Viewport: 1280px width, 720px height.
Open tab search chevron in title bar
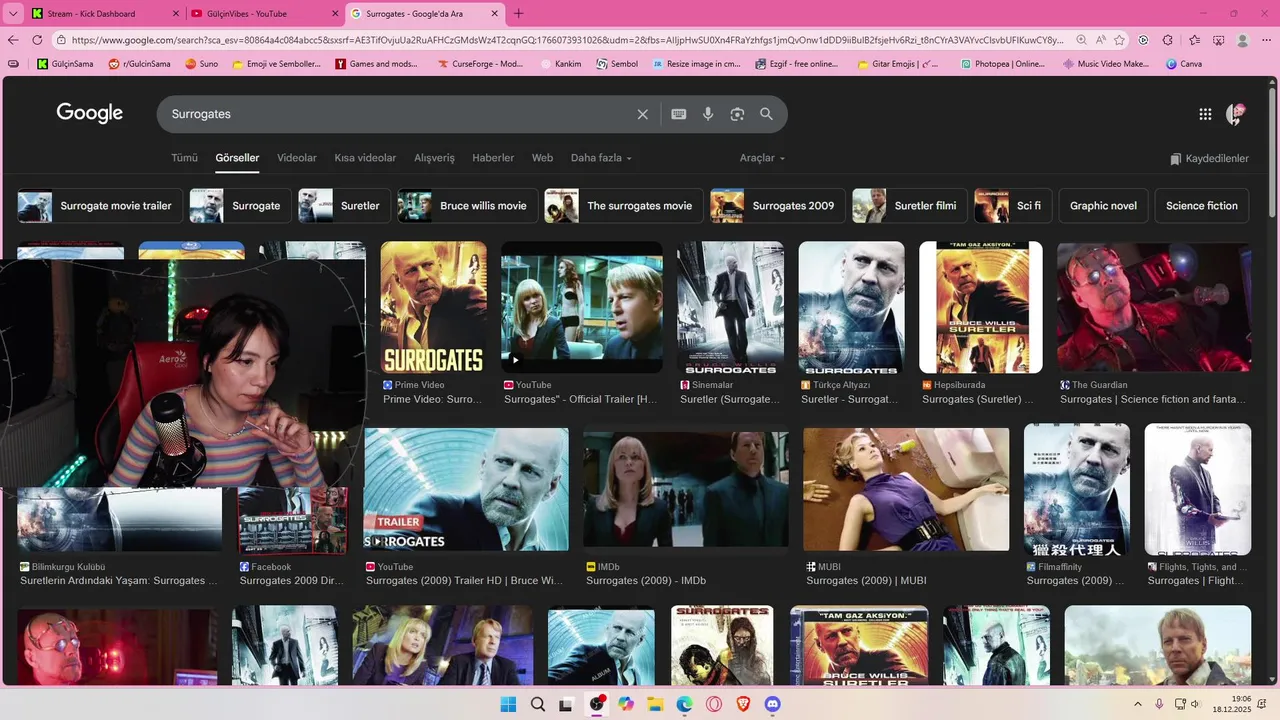click(x=13, y=14)
